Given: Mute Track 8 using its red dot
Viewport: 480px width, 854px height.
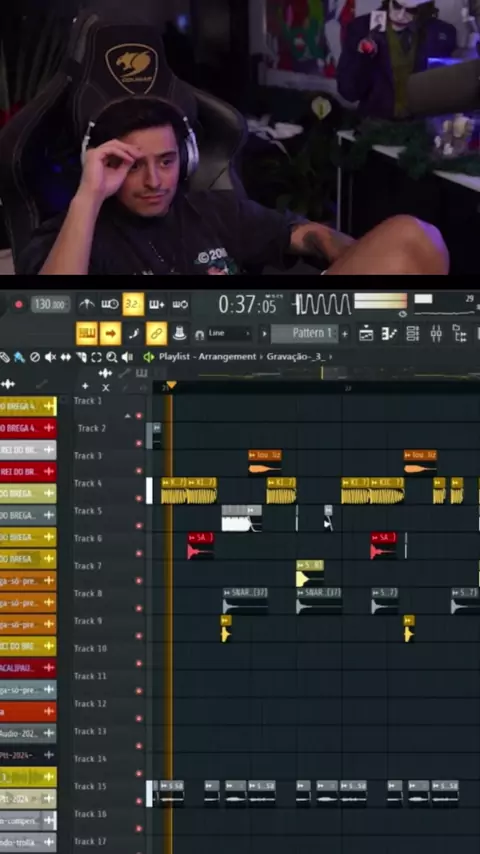Looking at the screenshot, I should [x=138, y=608].
